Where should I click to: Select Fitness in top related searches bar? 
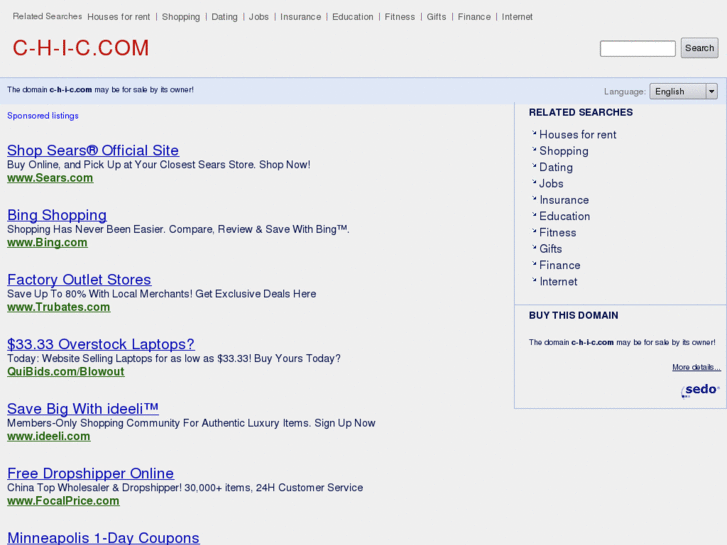coord(400,17)
